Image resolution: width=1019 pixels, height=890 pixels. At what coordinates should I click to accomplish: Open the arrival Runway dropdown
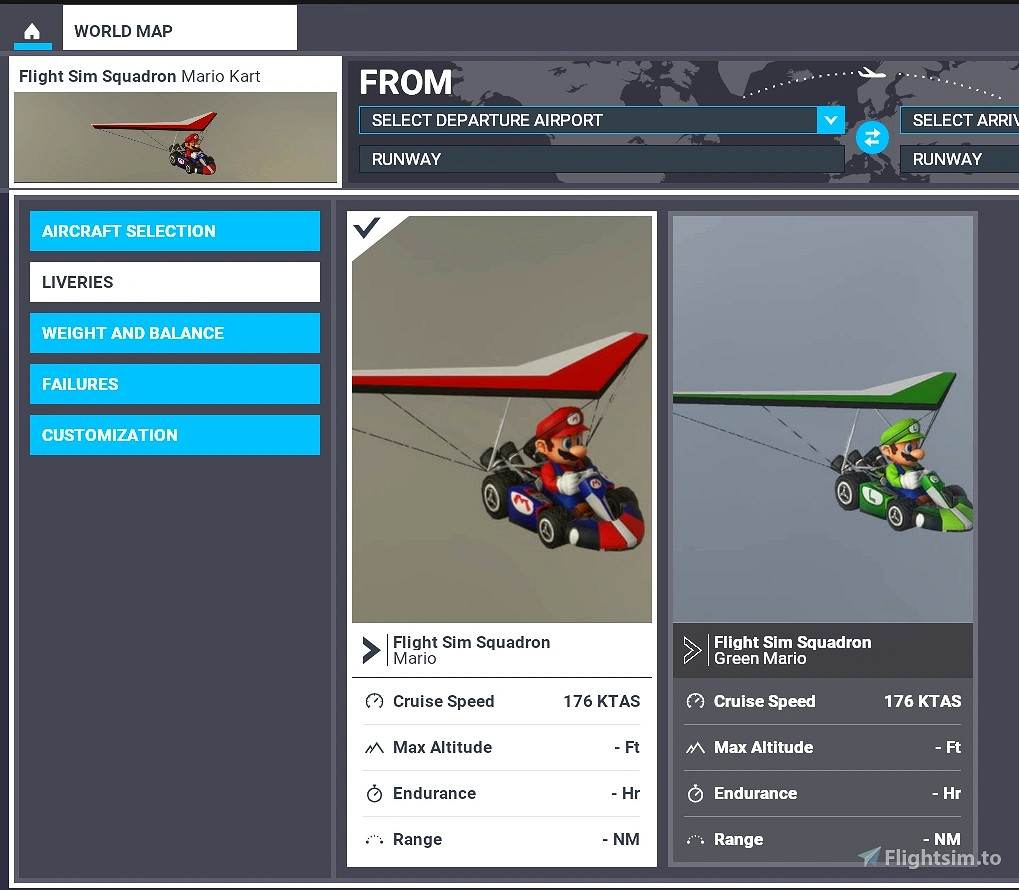(958, 159)
